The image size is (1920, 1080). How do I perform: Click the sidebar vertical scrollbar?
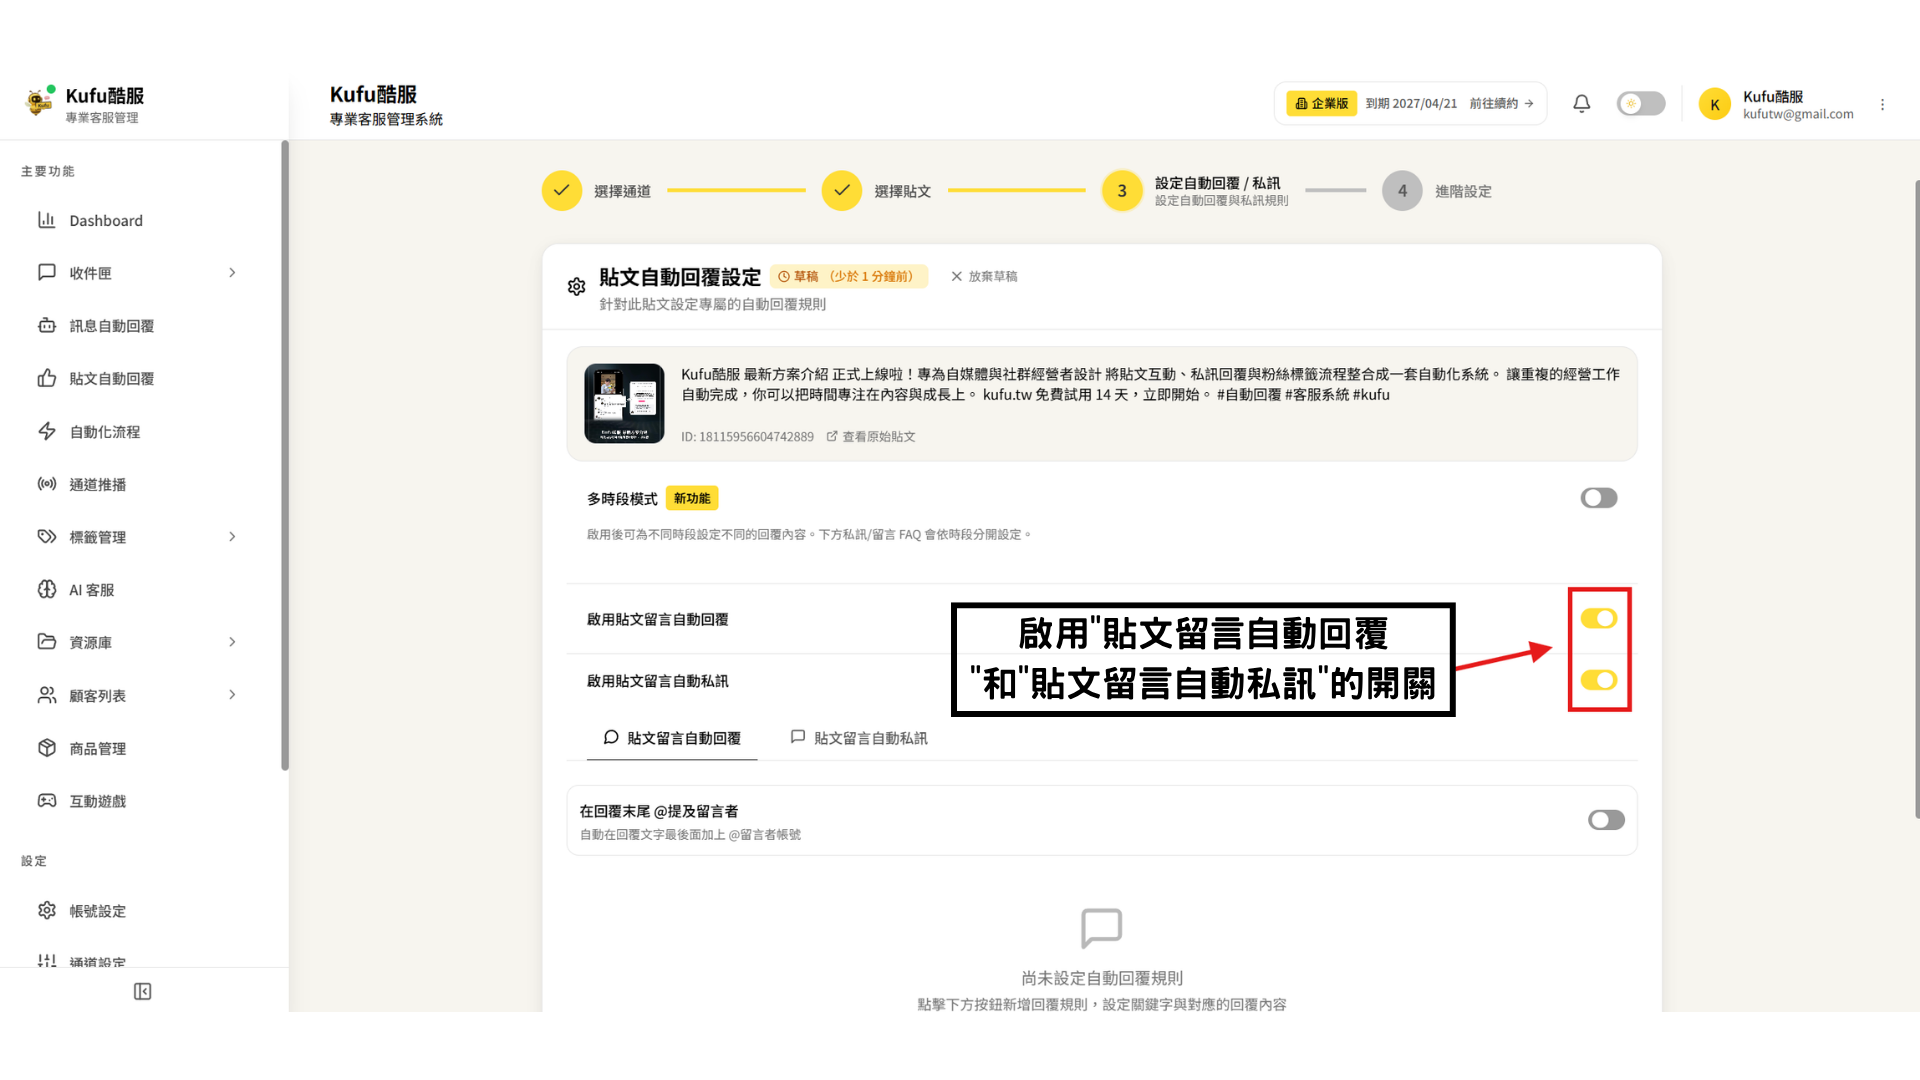tap(285, 455)
